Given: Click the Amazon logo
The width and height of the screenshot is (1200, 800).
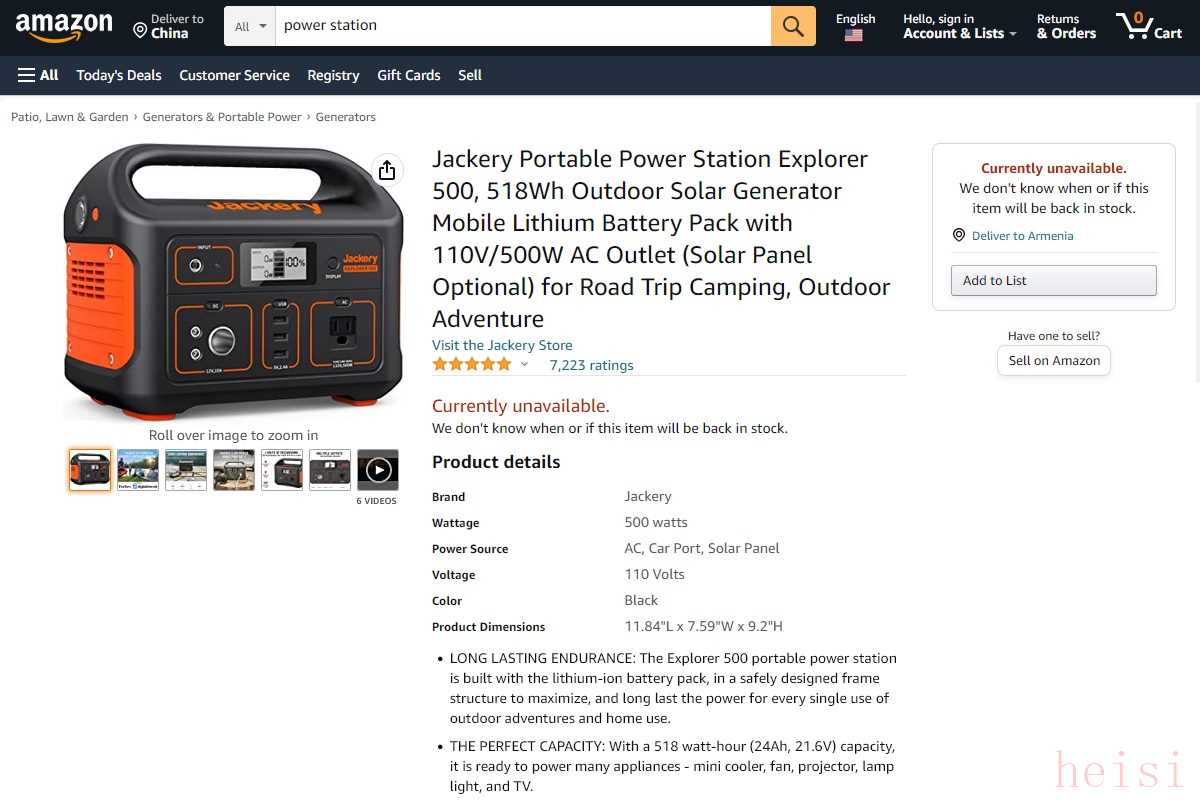Looking at the screenshot, I should [64, 27].
